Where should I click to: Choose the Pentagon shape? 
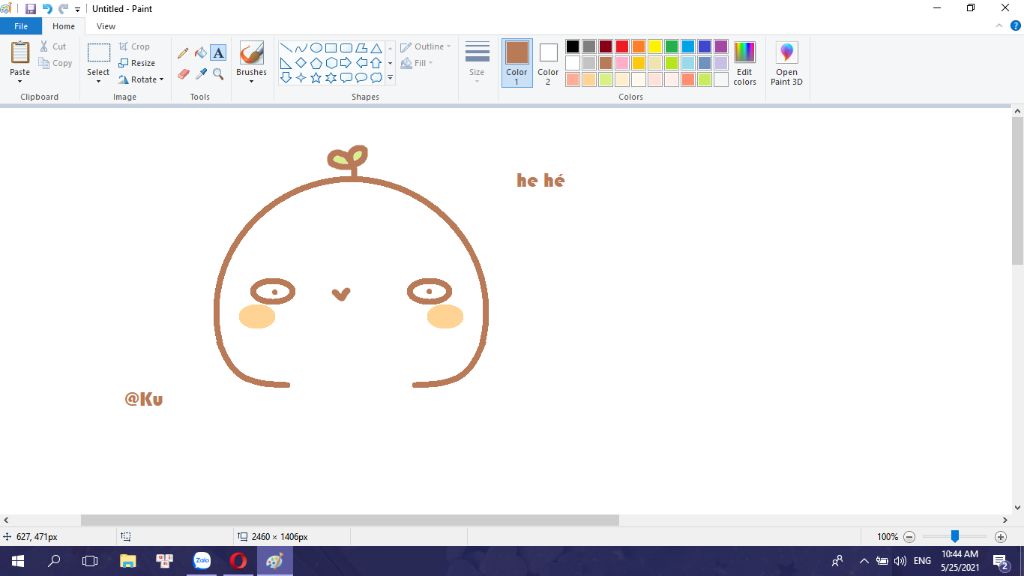pyautogui.click(x=315, y=63)
